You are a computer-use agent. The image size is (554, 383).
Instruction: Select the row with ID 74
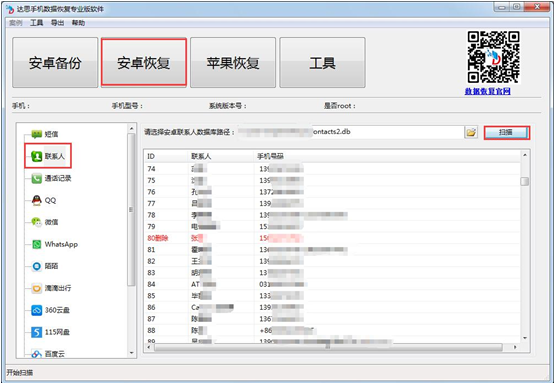(x=332, y=169)
